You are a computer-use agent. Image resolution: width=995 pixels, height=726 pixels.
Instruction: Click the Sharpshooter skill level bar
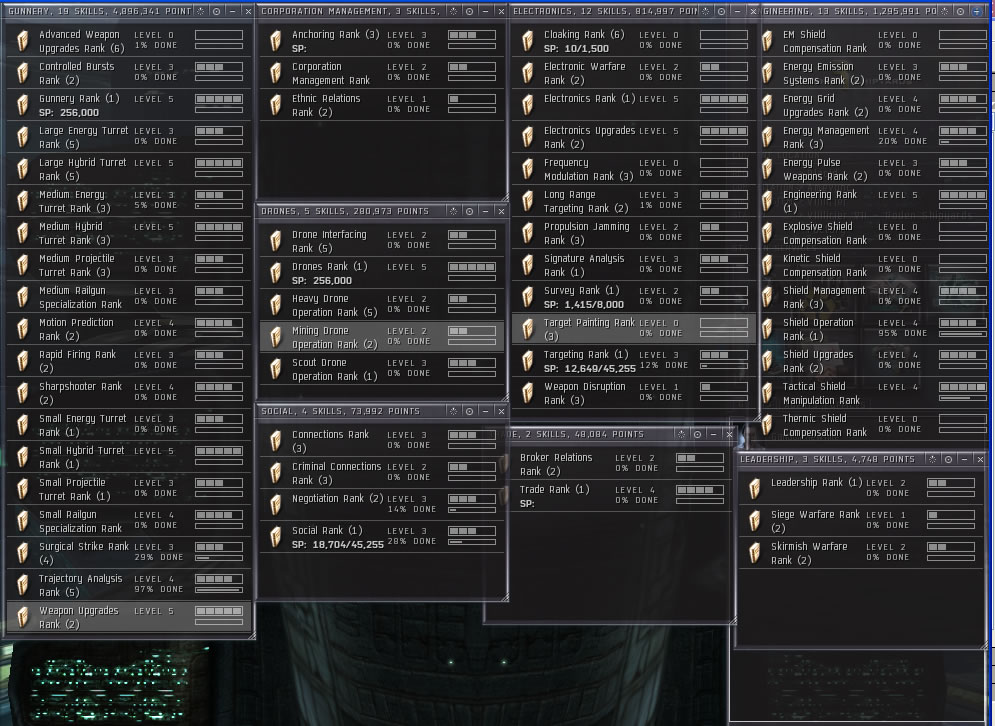pyautogui.click(x=219, y=387)
